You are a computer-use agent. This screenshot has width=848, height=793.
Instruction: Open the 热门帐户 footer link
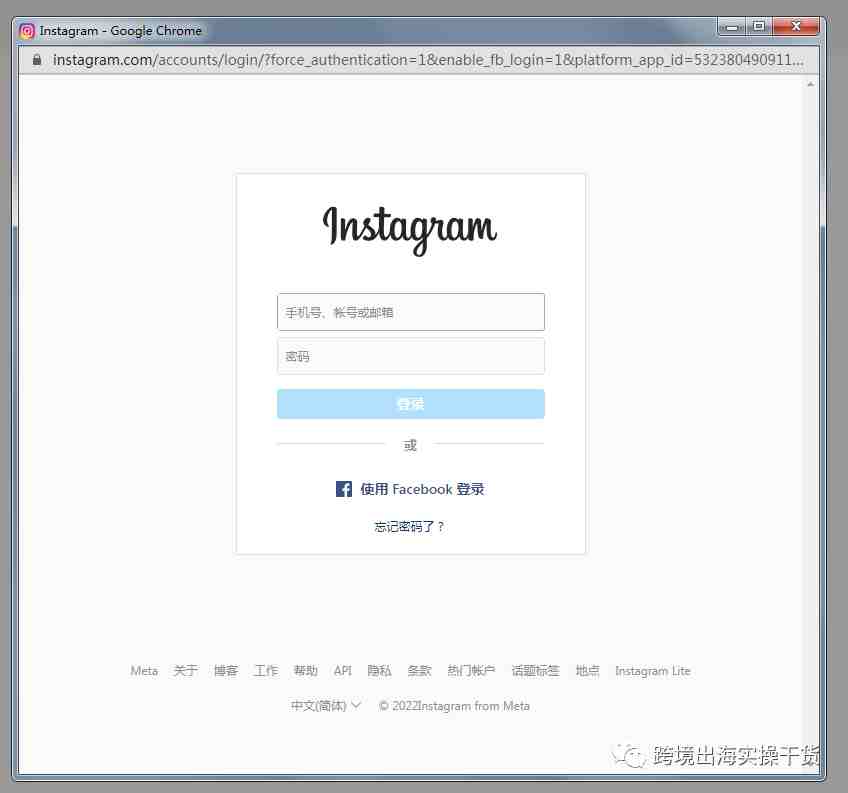(471, 671)
